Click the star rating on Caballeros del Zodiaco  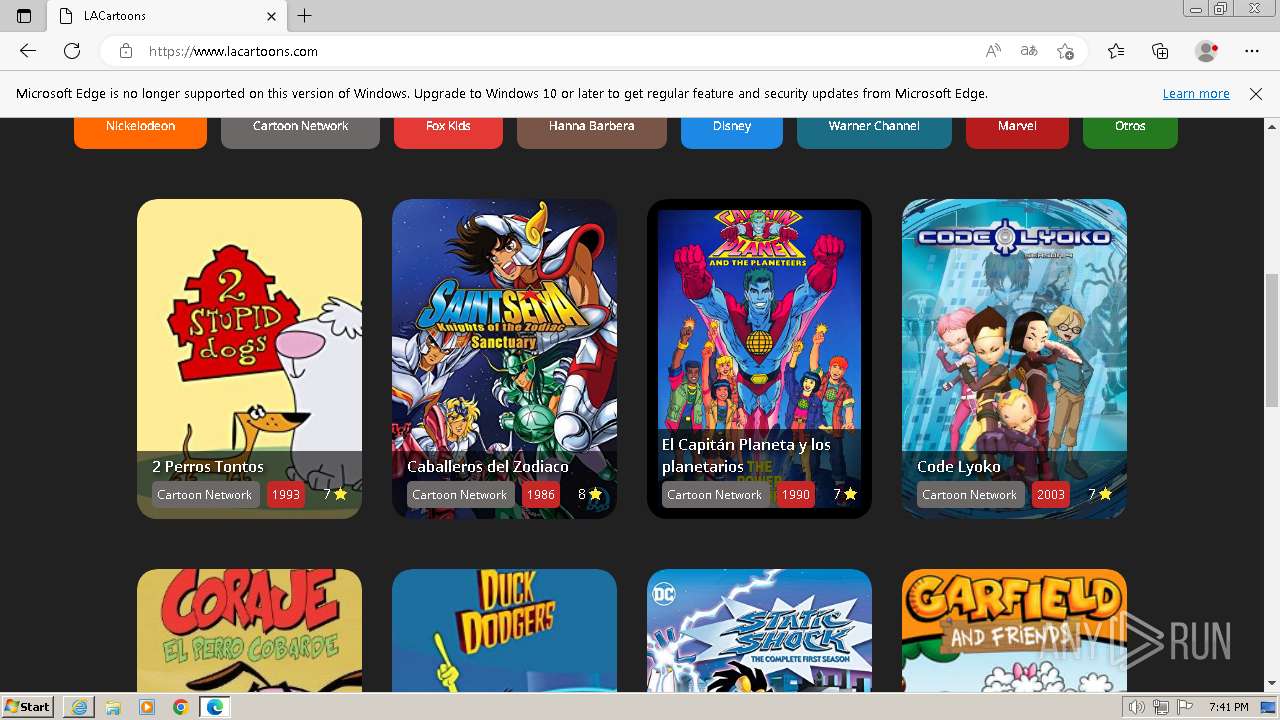(590, 494)
